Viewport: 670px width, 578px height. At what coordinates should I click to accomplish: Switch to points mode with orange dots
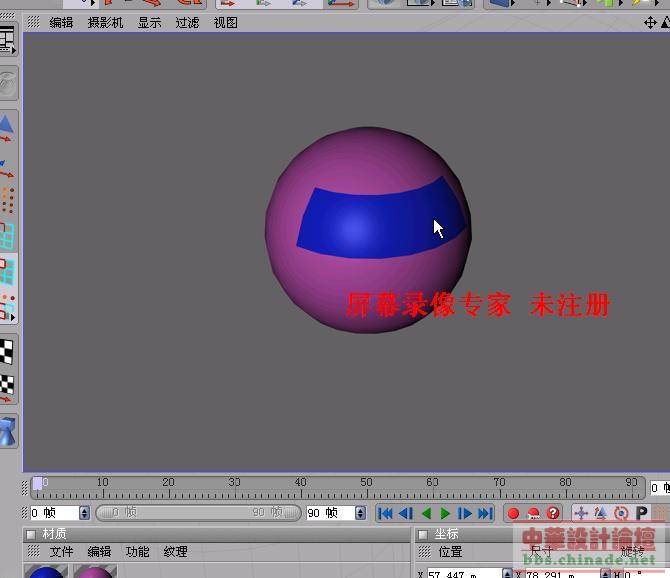[7, 197]
